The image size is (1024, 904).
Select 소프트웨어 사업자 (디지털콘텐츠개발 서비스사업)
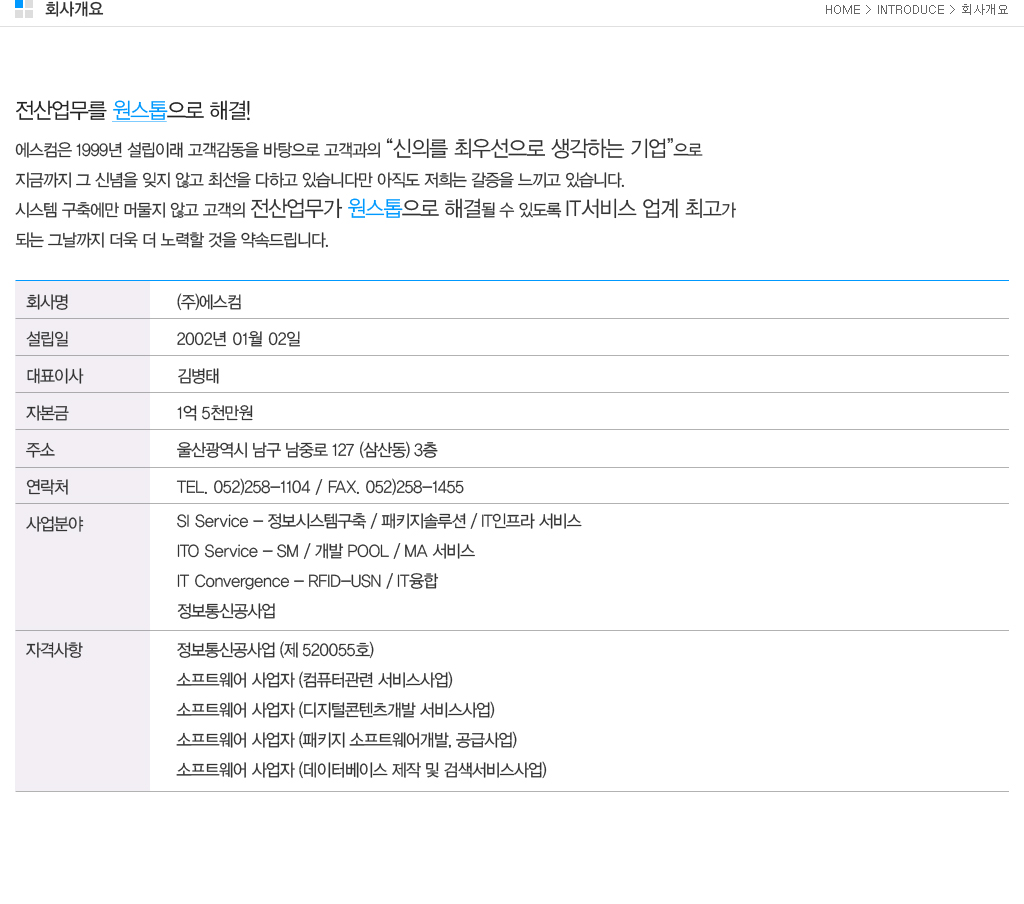click(336, 710)
